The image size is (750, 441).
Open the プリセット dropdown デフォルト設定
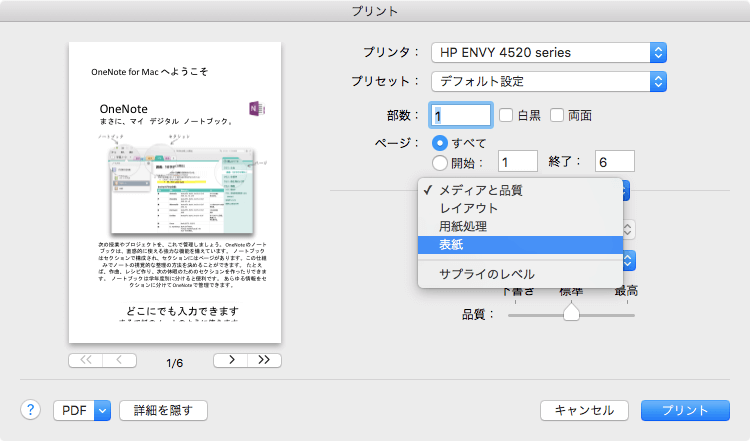click(x=549, y=82)
